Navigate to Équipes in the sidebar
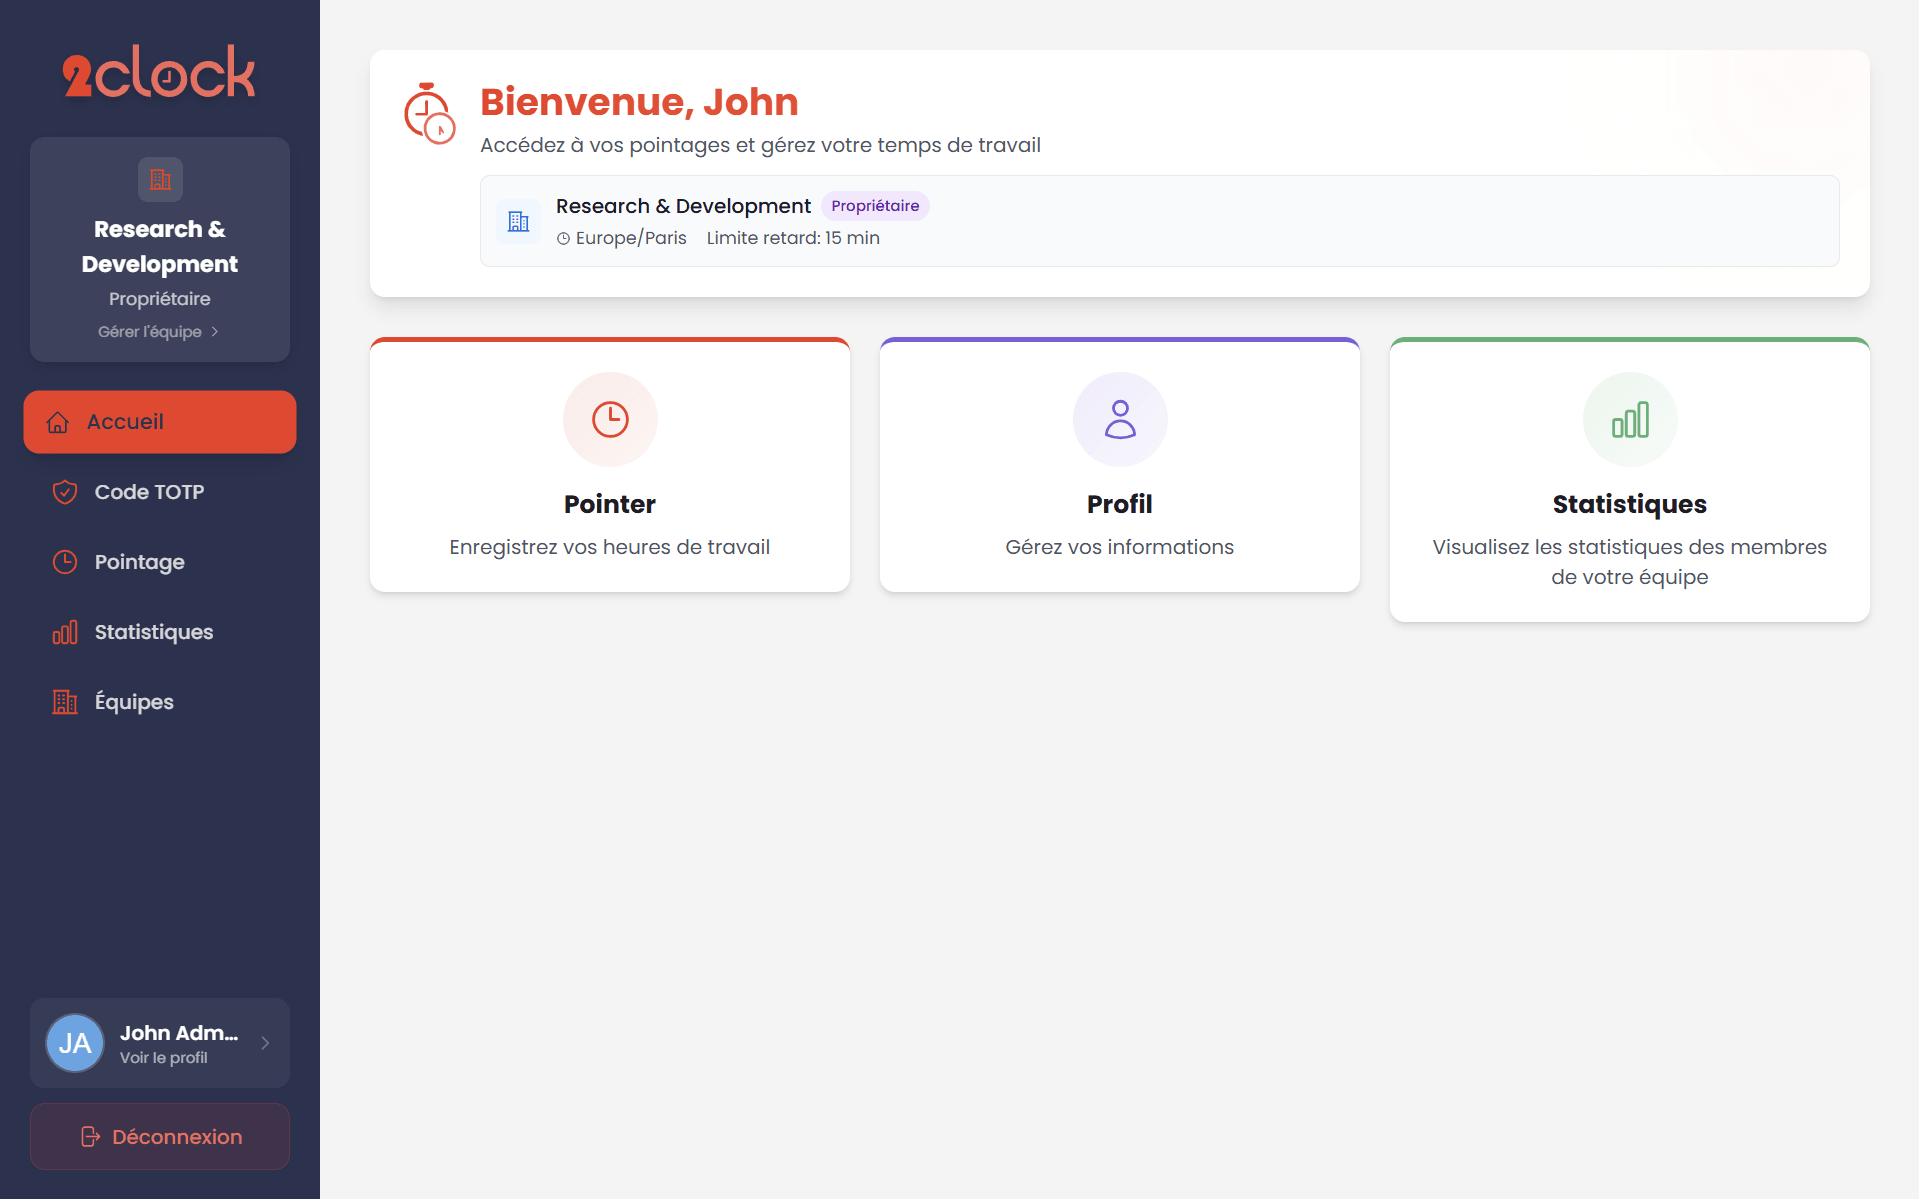The width and height of the screenshot is (1919, 1199). tap(134, 702)
